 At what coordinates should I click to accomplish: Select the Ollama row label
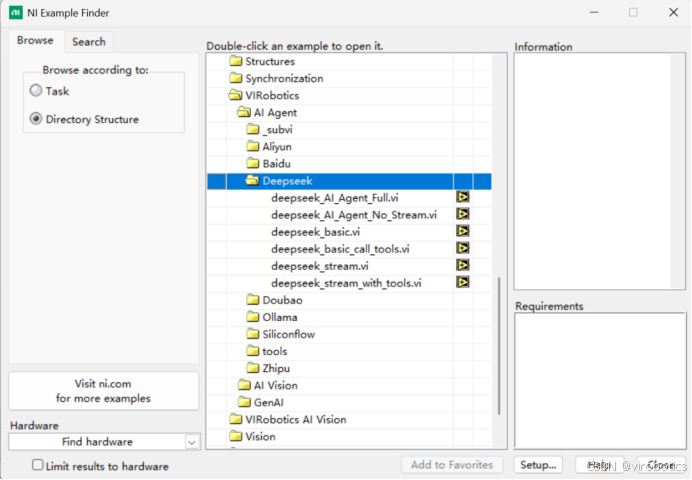tap(280, 317)
